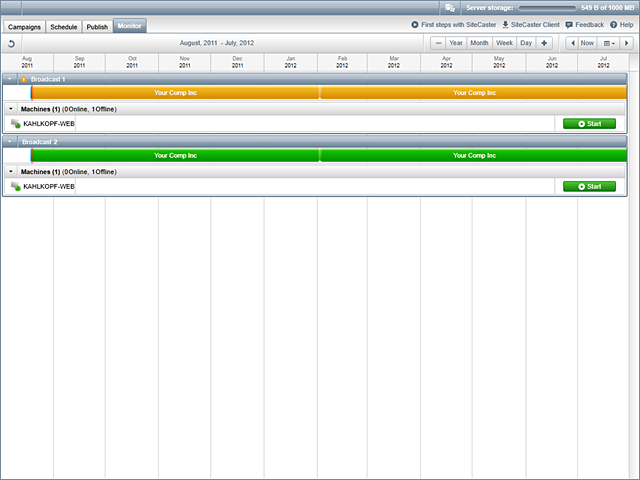Open the calendar picker dropdown
Image resolution: width=640 pixels, height=480 pixels.
[609, 43]
